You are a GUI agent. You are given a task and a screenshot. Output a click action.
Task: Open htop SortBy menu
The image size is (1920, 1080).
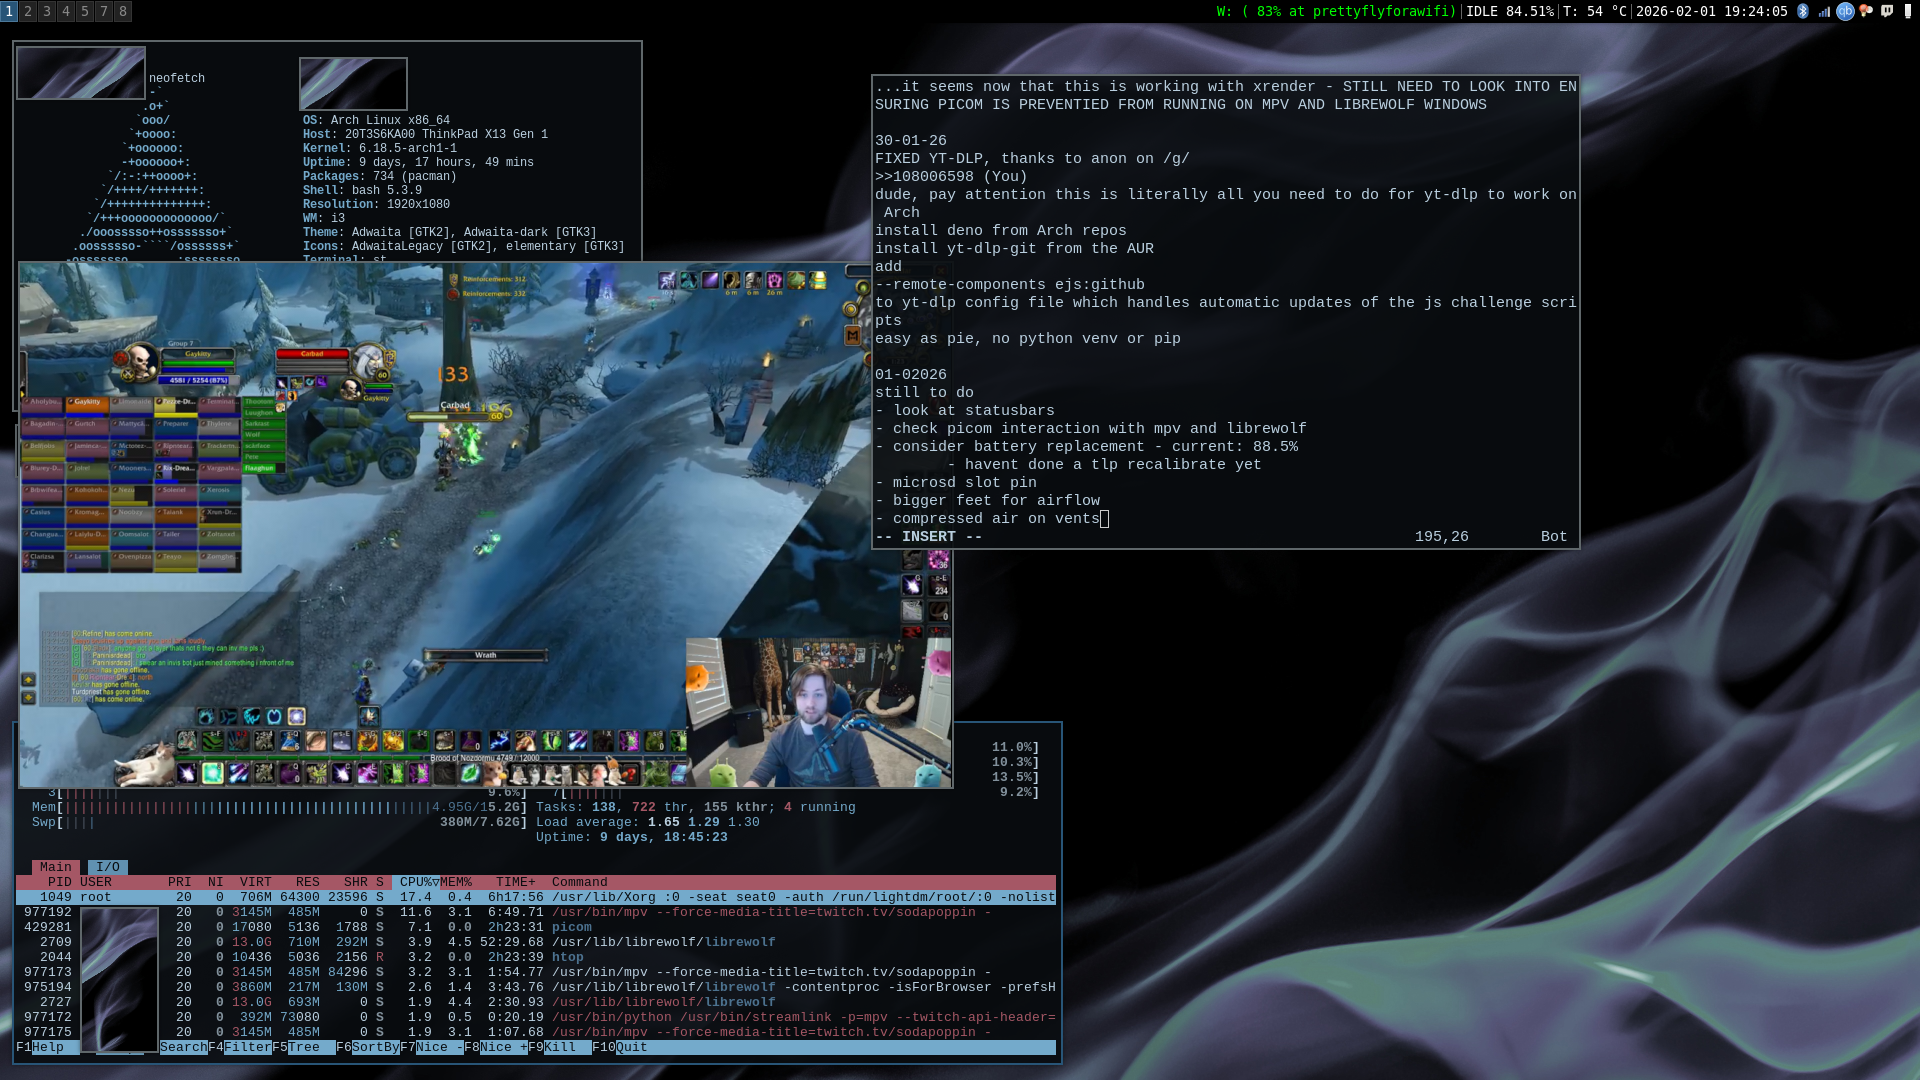coord(375,1047)
